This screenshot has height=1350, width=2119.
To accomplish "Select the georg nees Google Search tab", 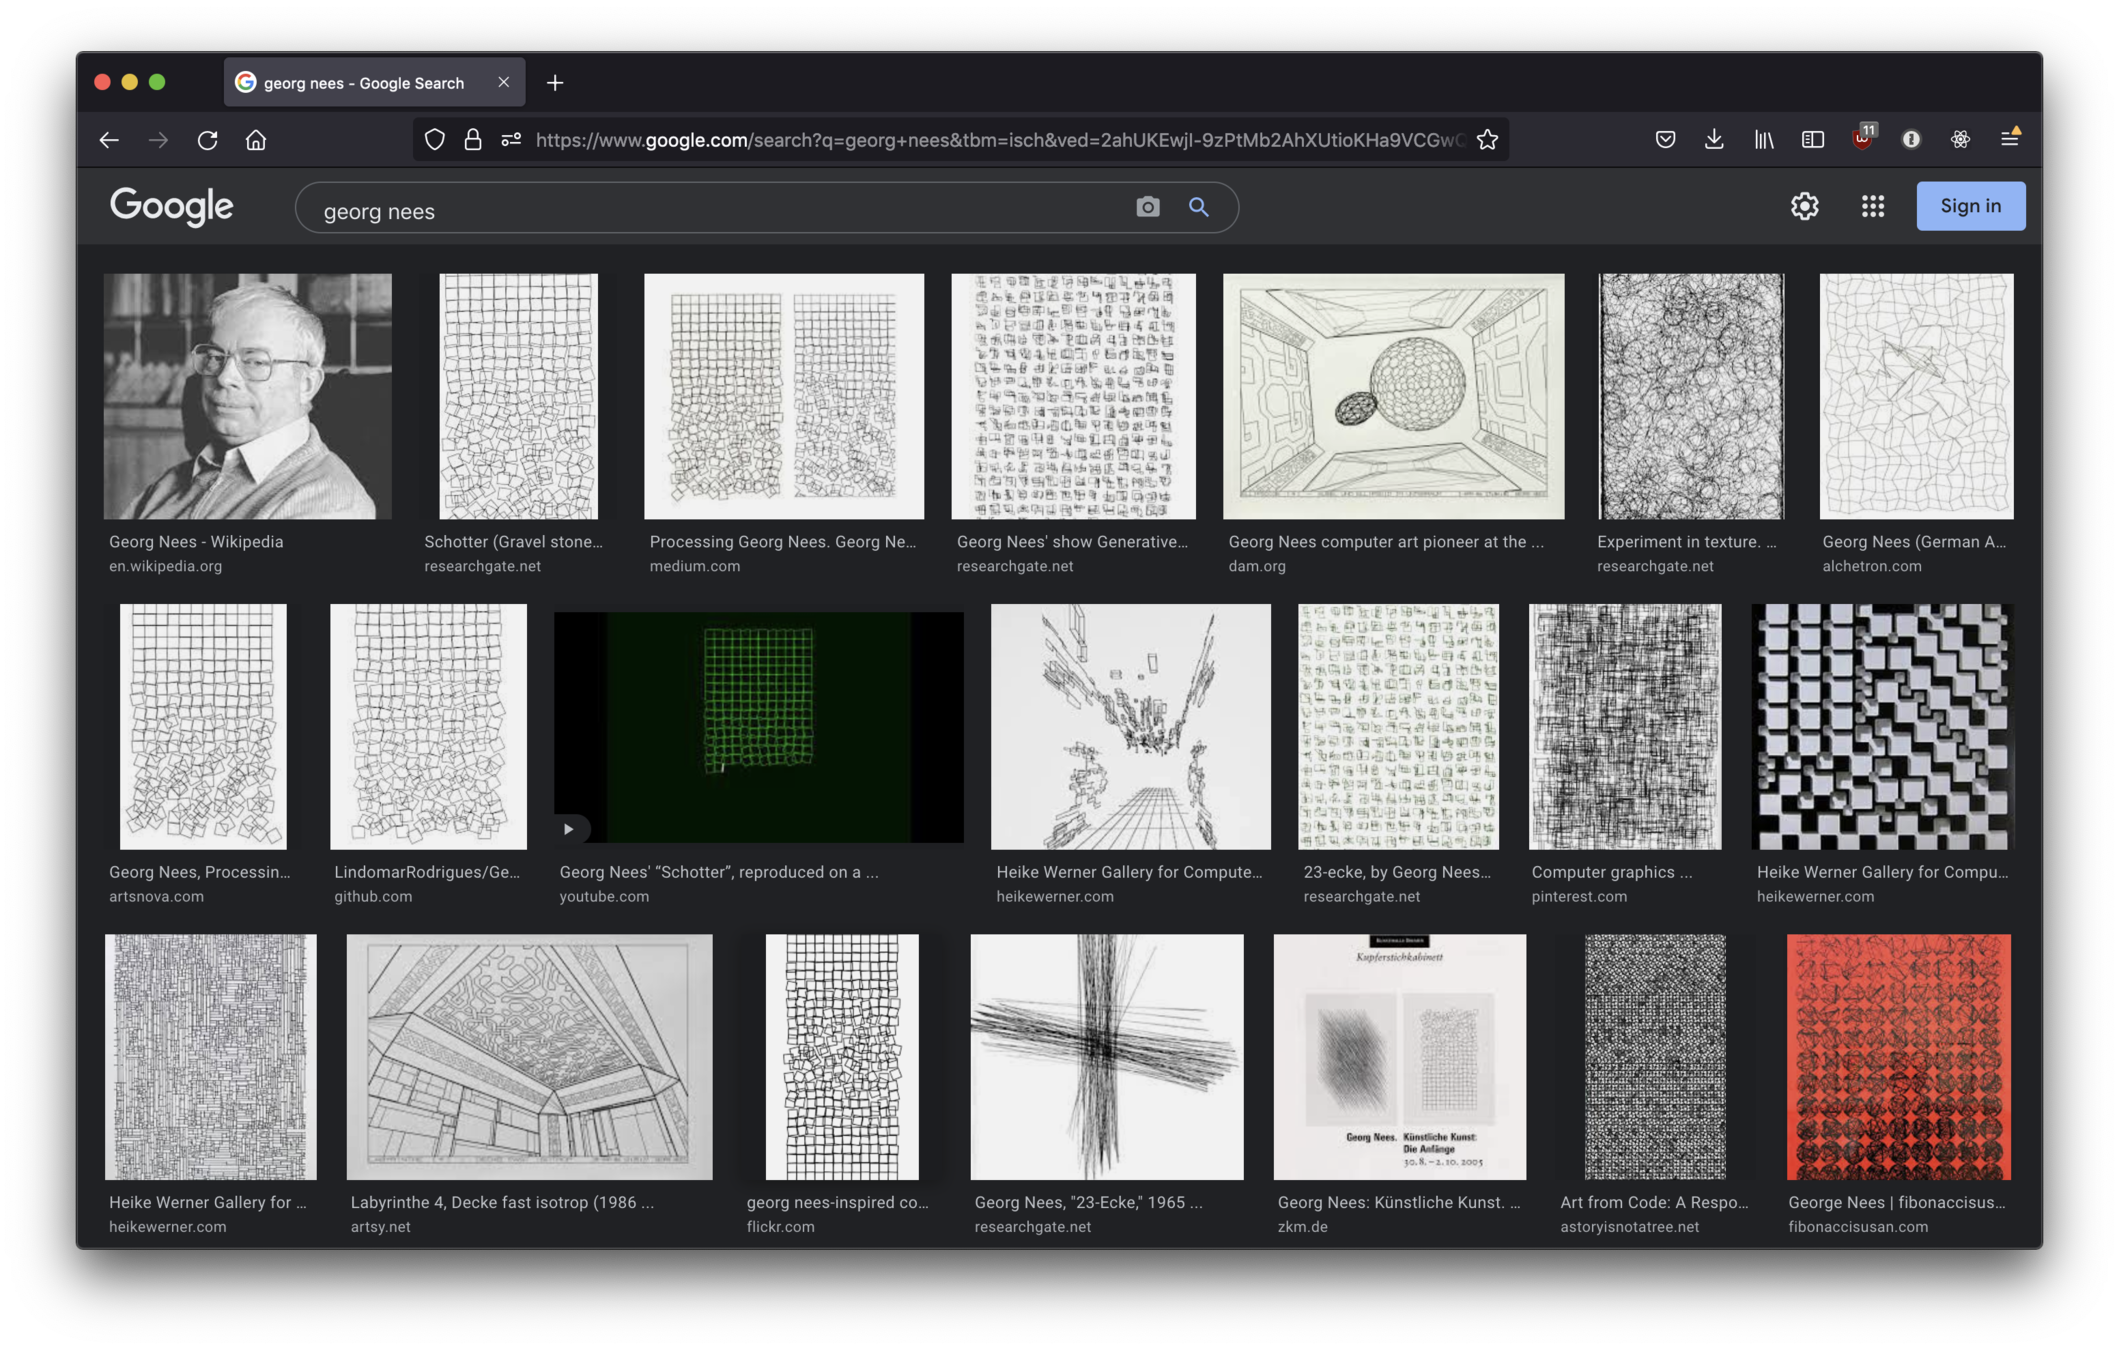I will (x=363, y=83).
